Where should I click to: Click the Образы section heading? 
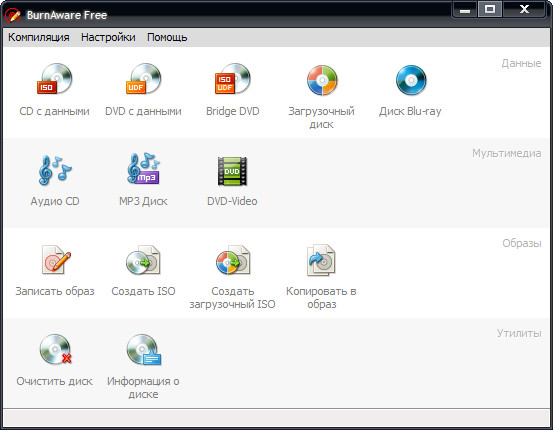point(522,243)
